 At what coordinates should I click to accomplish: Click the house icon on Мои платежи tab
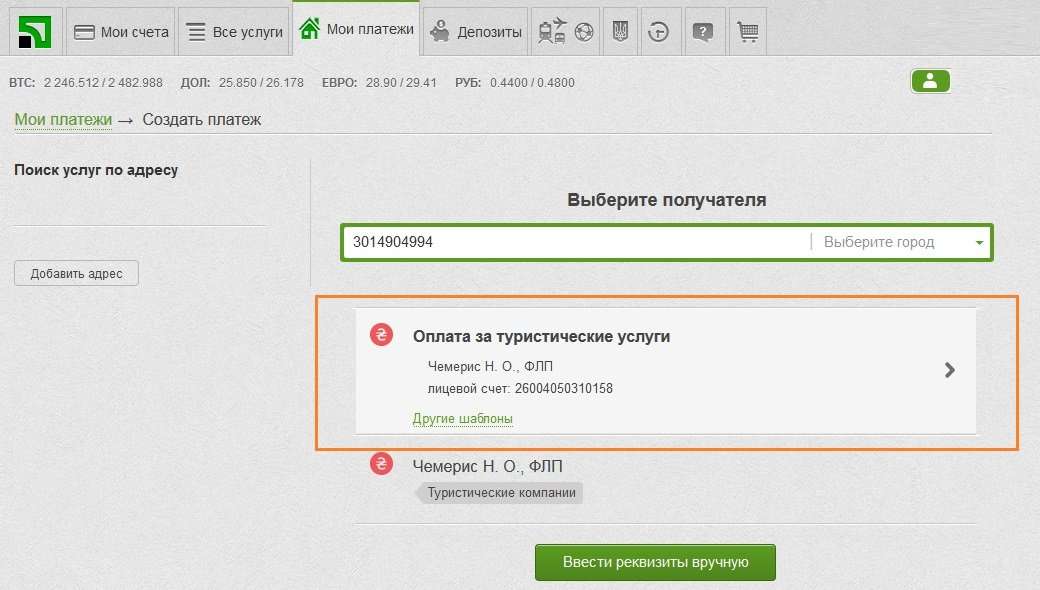(309, 29)
